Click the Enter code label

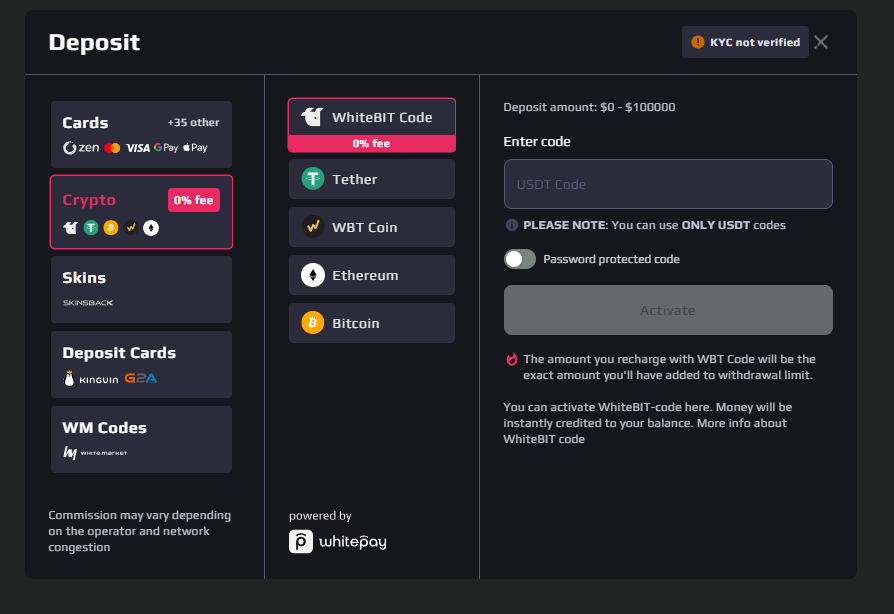pyautogui.click(x=537, y=141)
